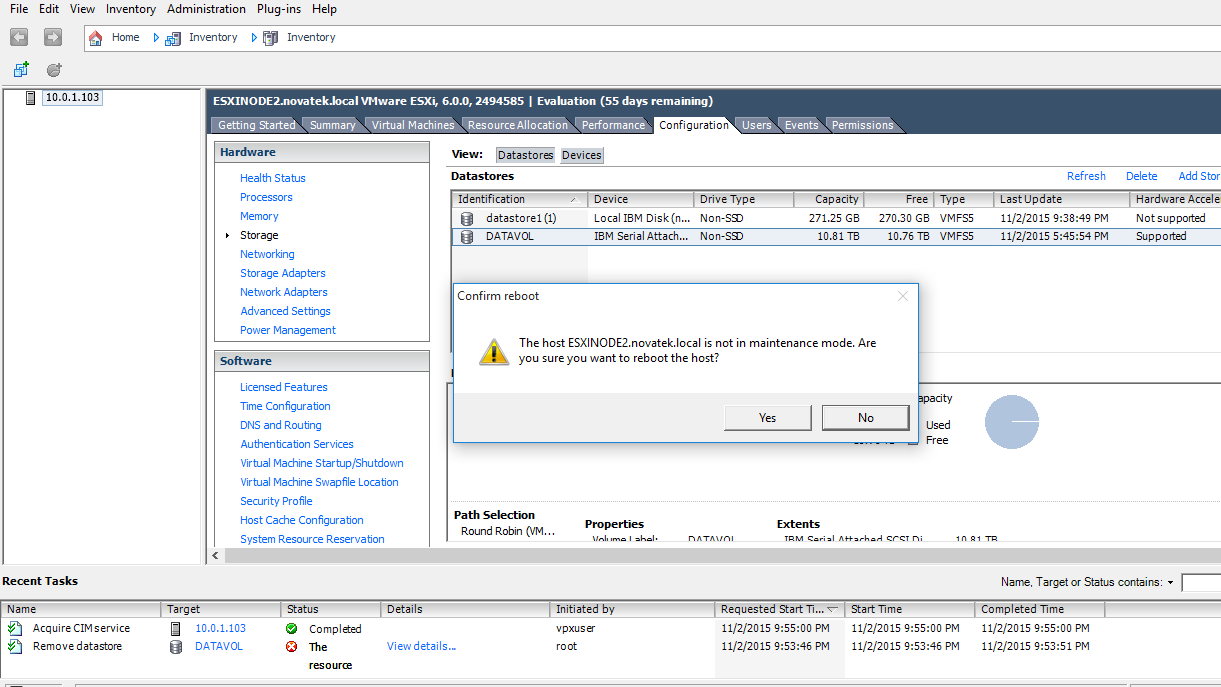The height and width of the screenshot is (687, 1221).
Task: Click the DATAVOL target datastore icon in tasks
Action: coord(176,646)
